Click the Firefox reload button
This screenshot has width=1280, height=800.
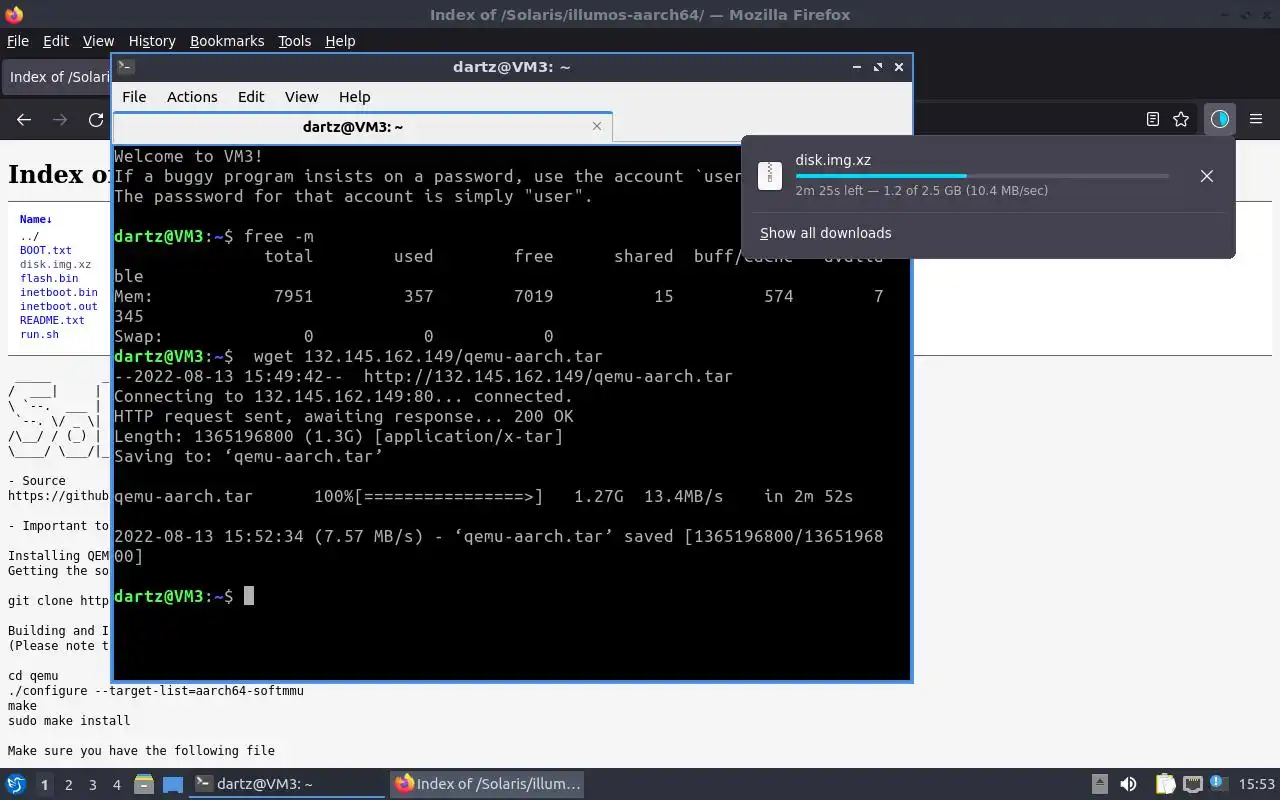[x=96, y=120]
